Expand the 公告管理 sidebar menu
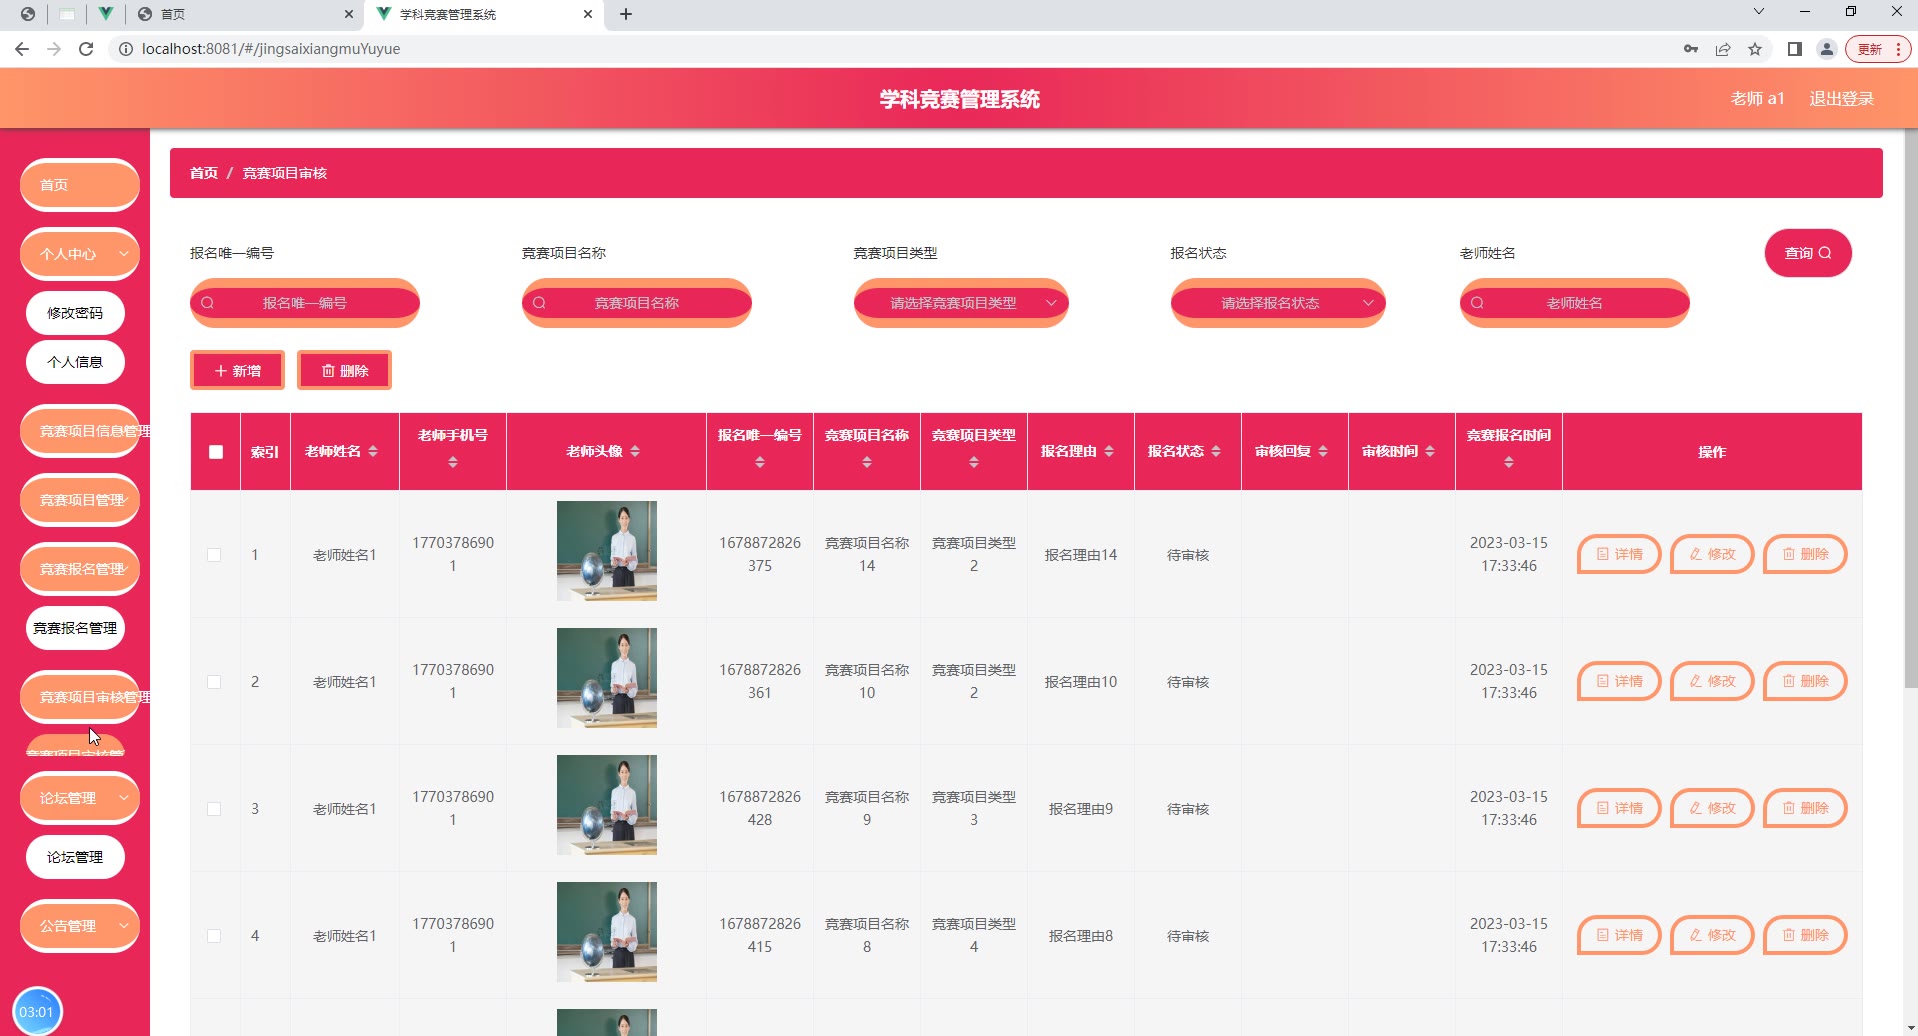 tap(80, 926)
